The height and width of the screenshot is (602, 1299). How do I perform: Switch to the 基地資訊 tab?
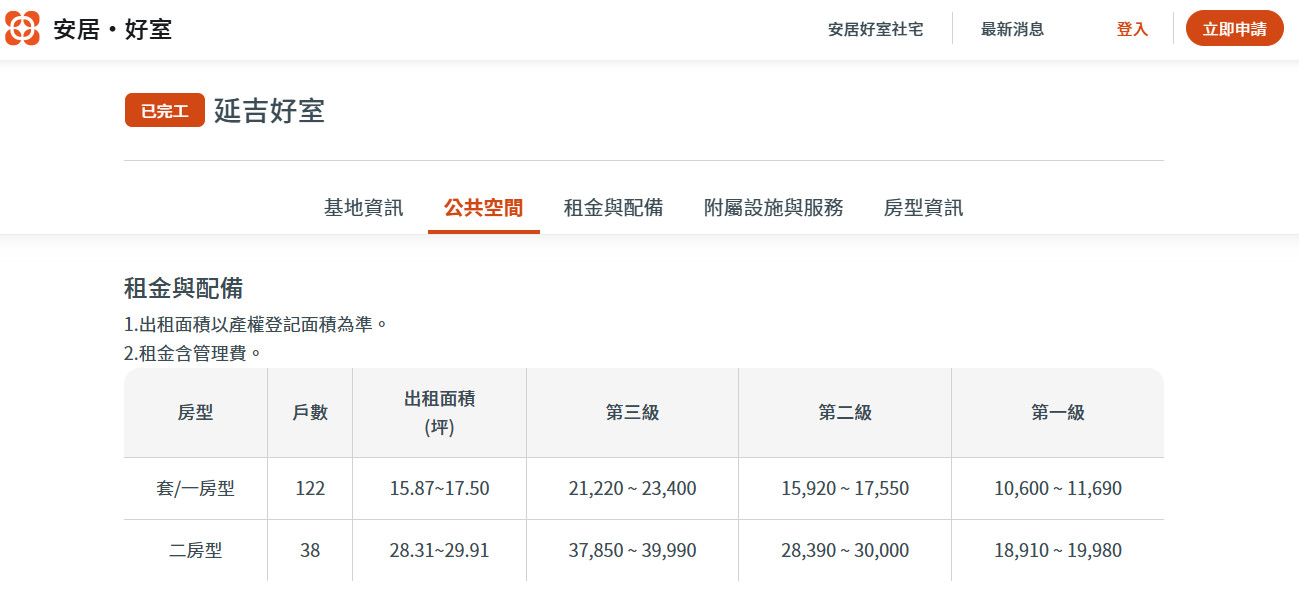pyautogui.click(x=363, y=208)
